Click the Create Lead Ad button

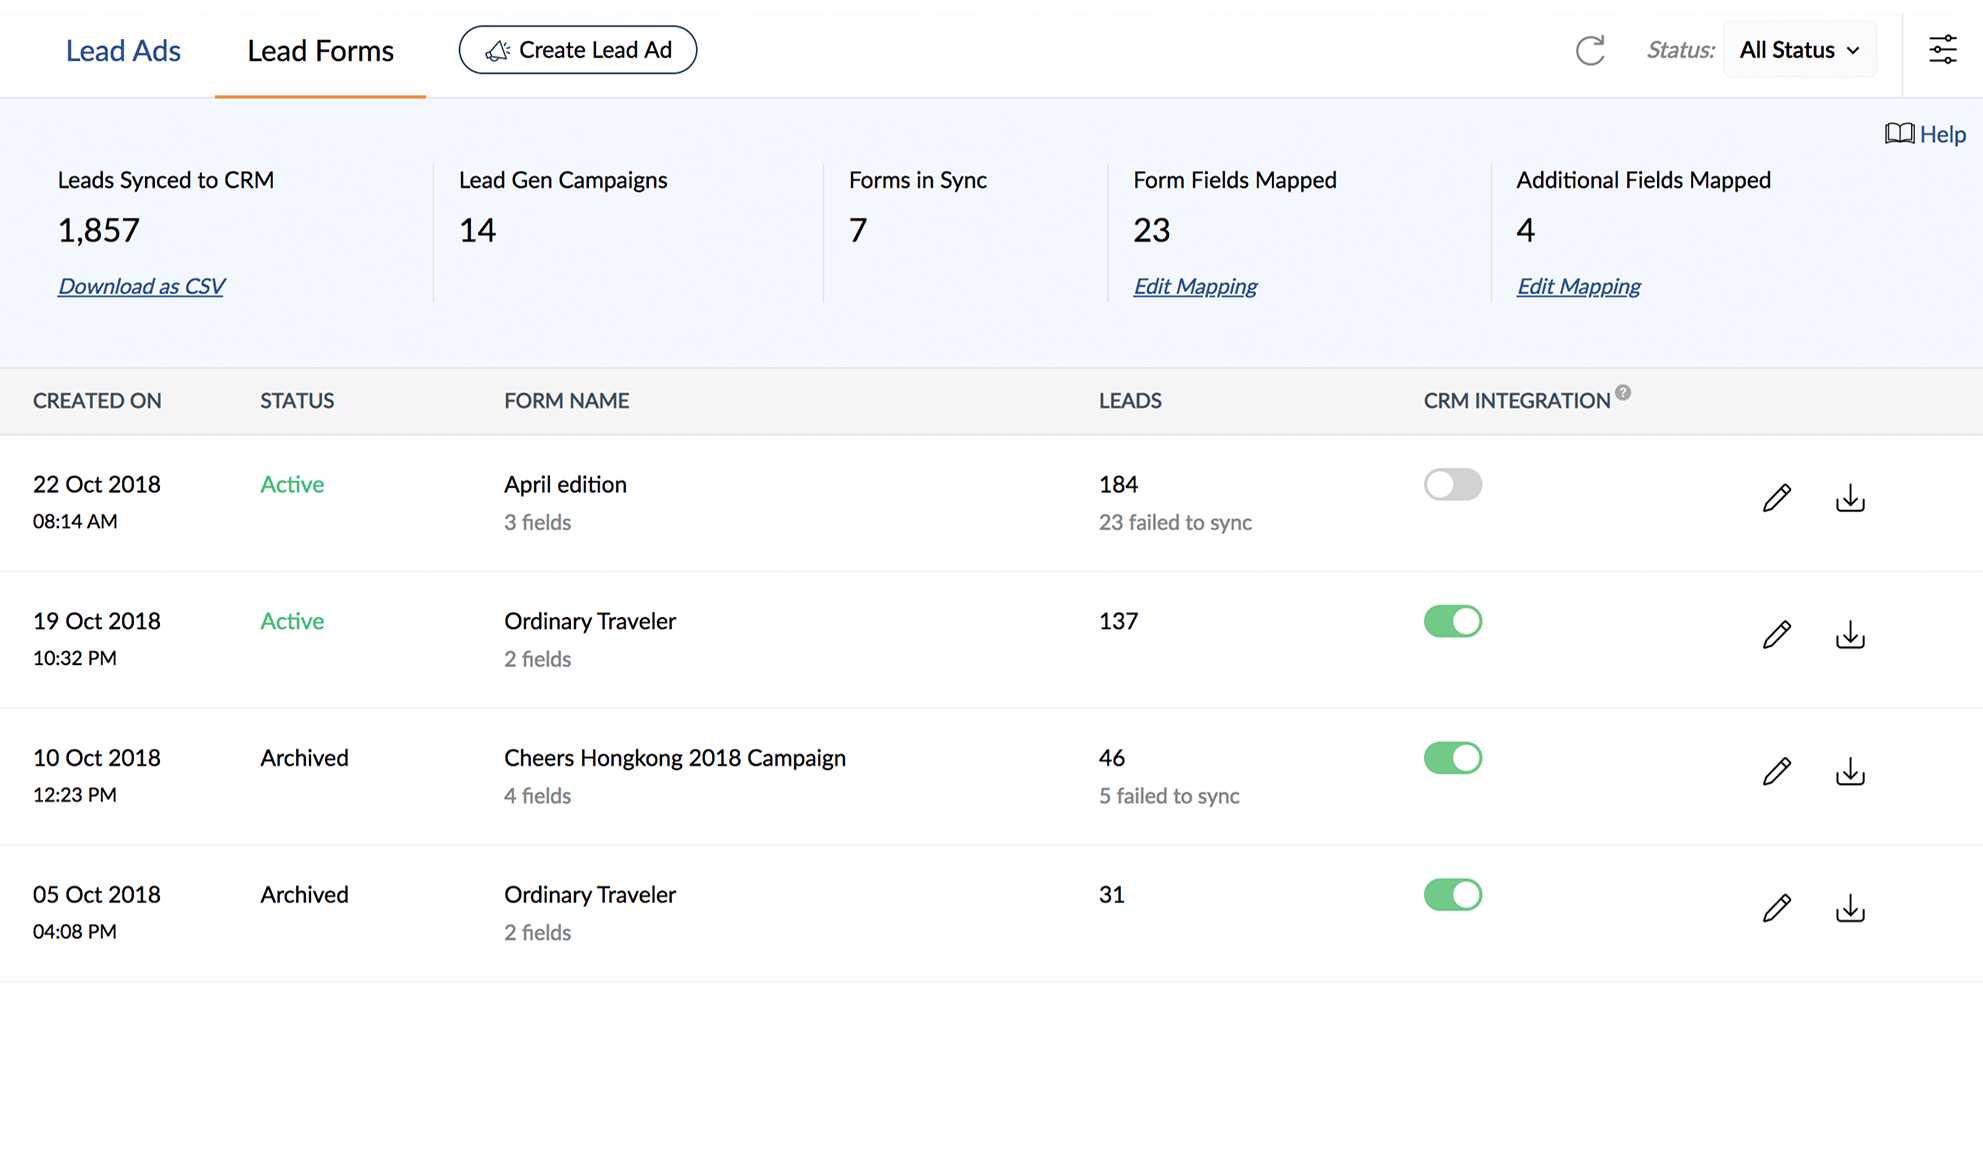coord(578,50)
